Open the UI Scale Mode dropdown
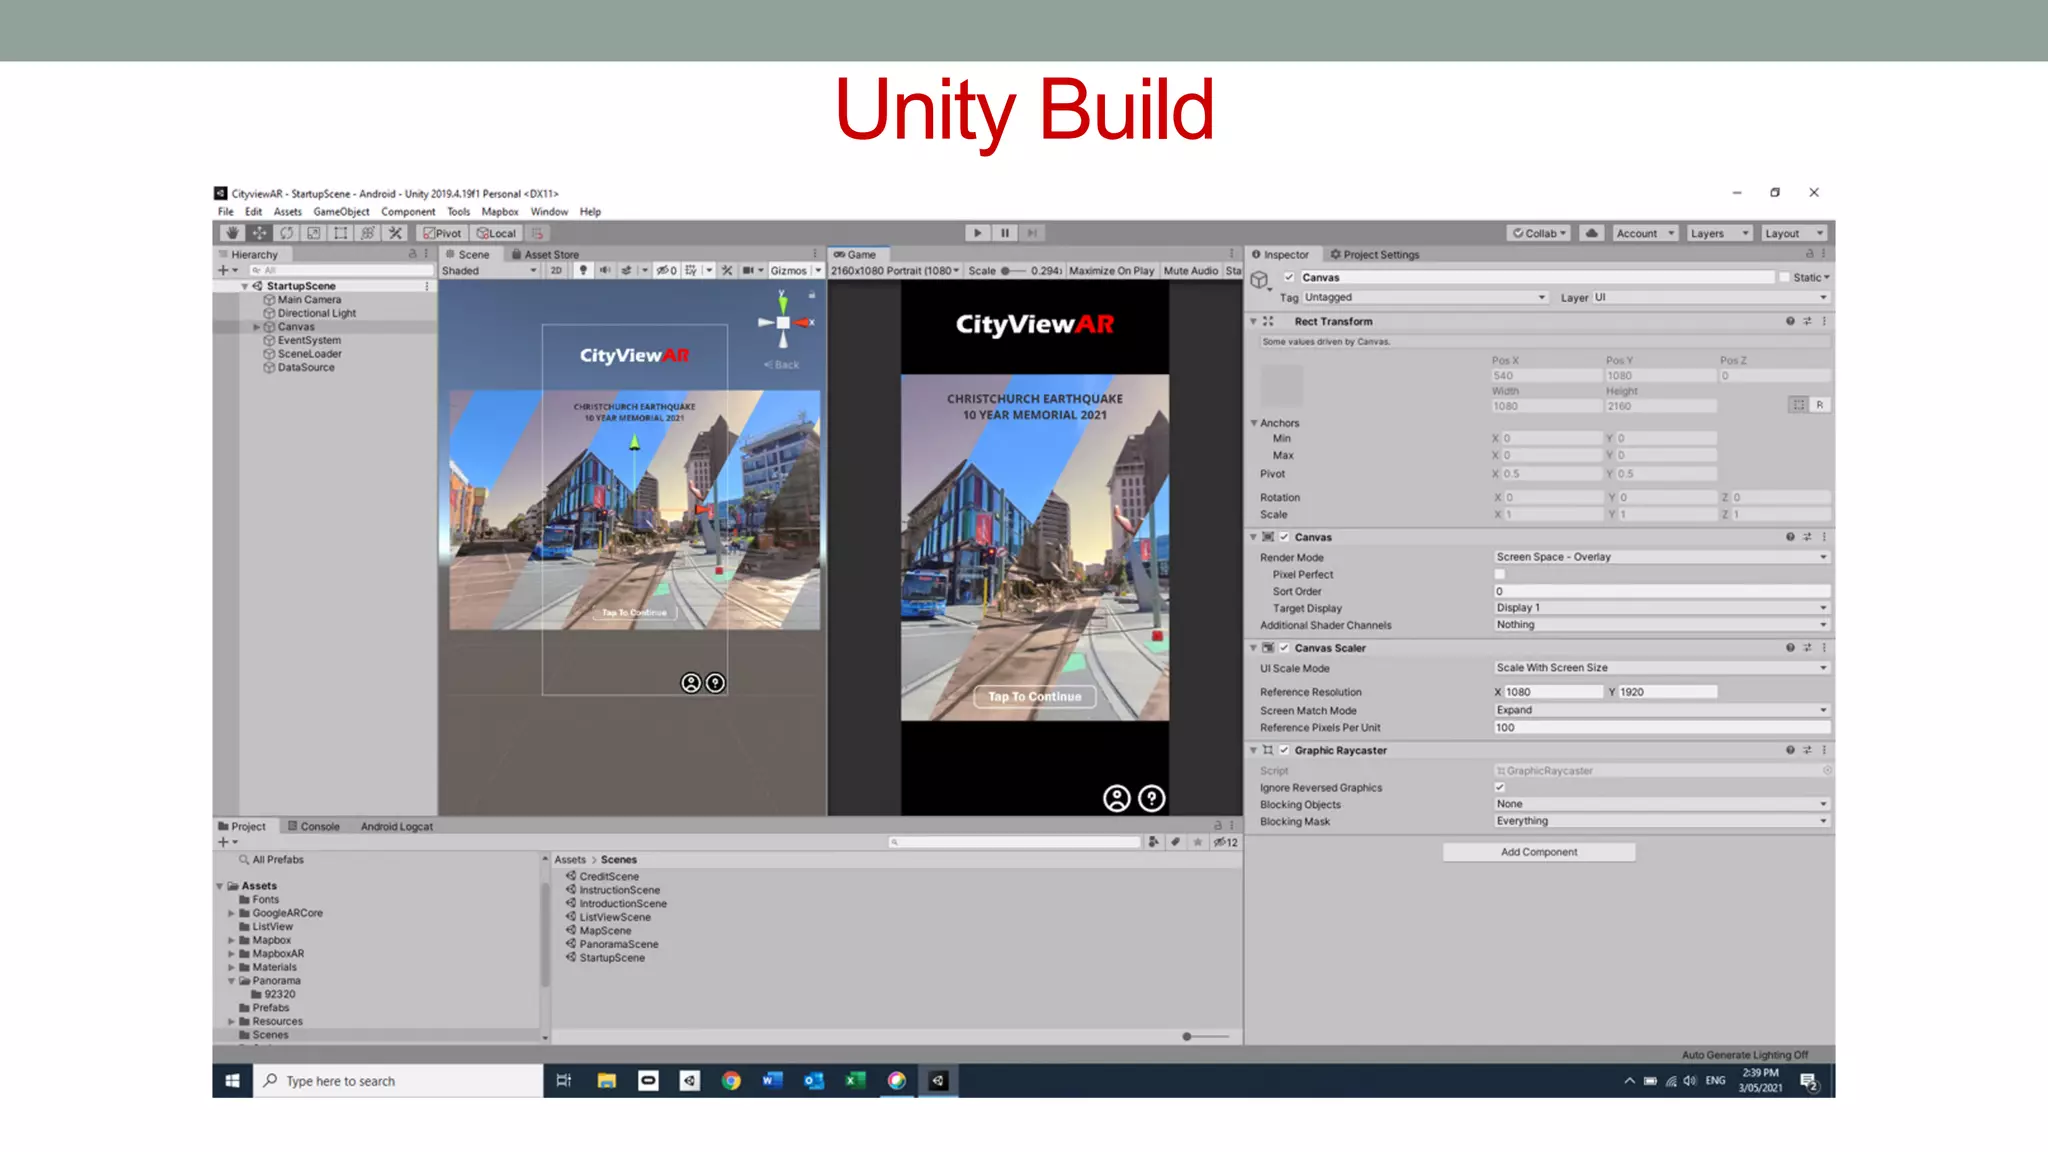Viewport: 2048px width, 1152px height. (x=1660, y=668)
